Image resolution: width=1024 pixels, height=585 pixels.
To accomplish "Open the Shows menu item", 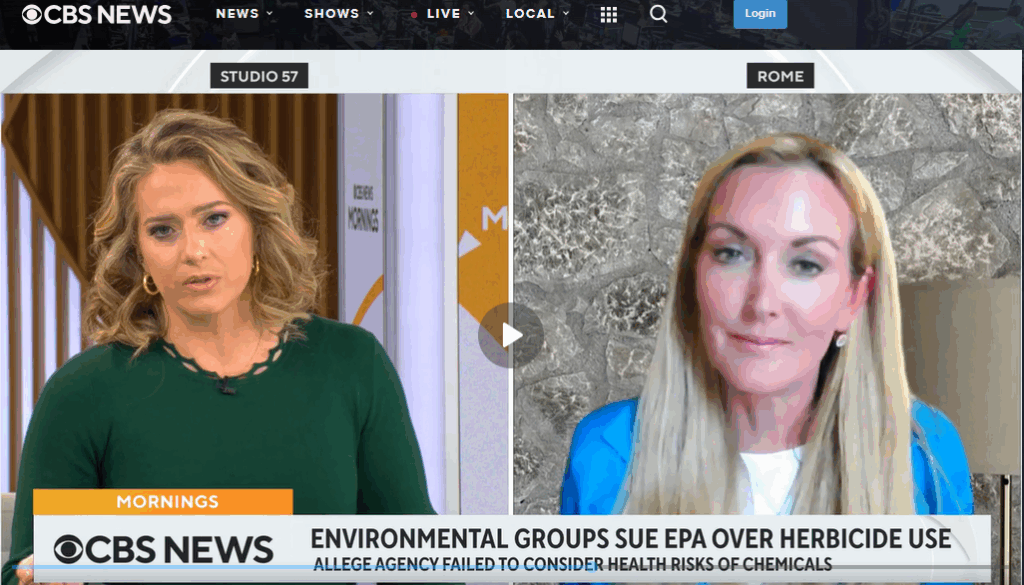I will [331, 14].
